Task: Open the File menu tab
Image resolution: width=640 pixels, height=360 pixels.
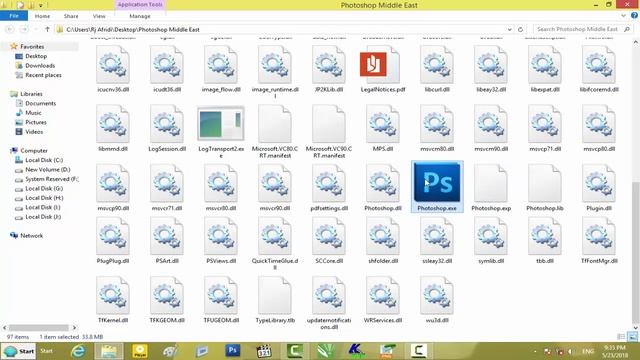Action: tap(14, 16)
